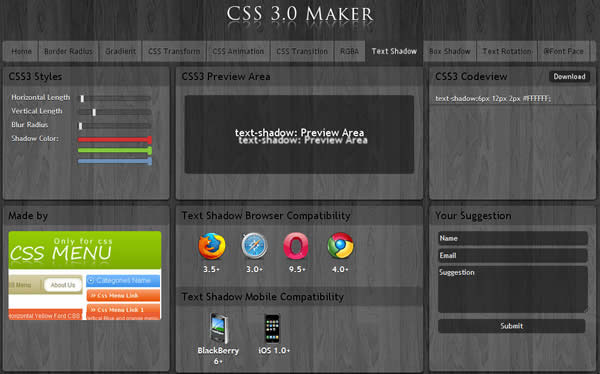Go to the Text Rotation tab
The height and width of the screenshot is (374, 600).
coord(507,51)
